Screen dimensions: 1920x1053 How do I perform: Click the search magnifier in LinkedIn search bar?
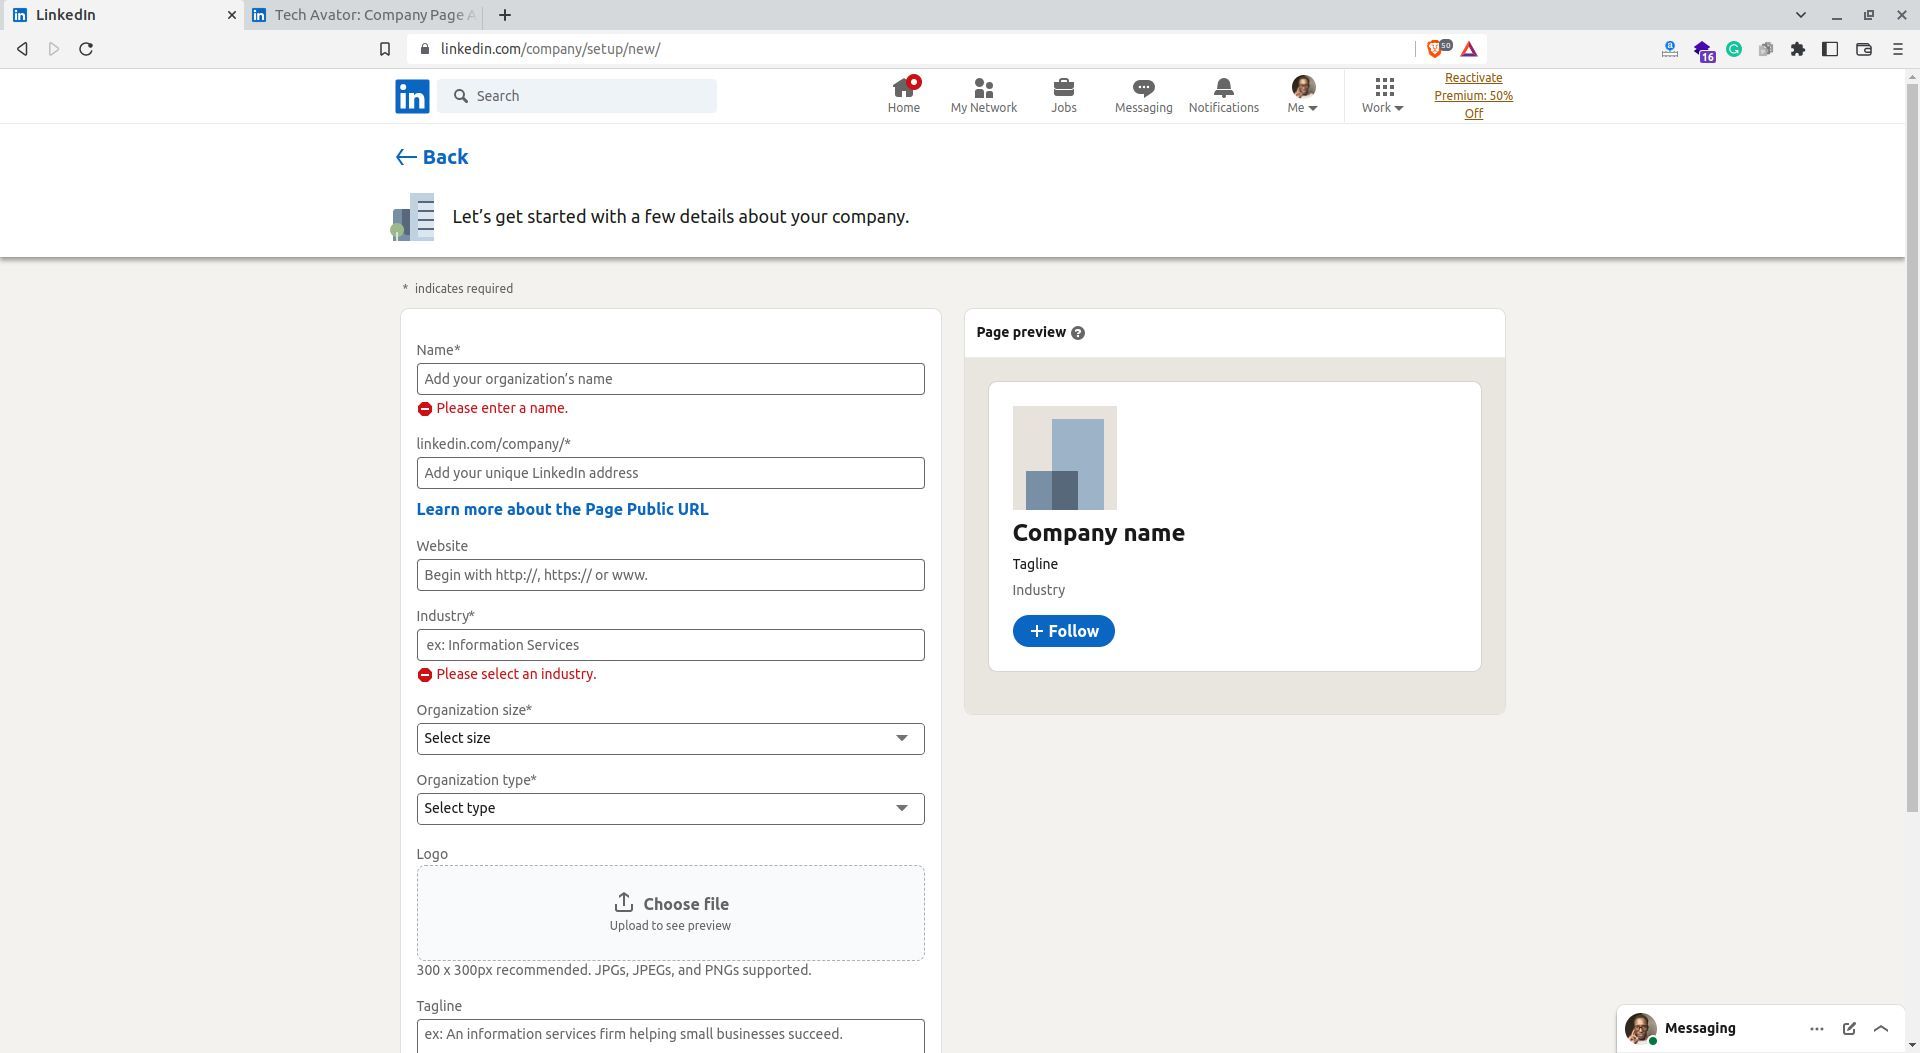462,96
